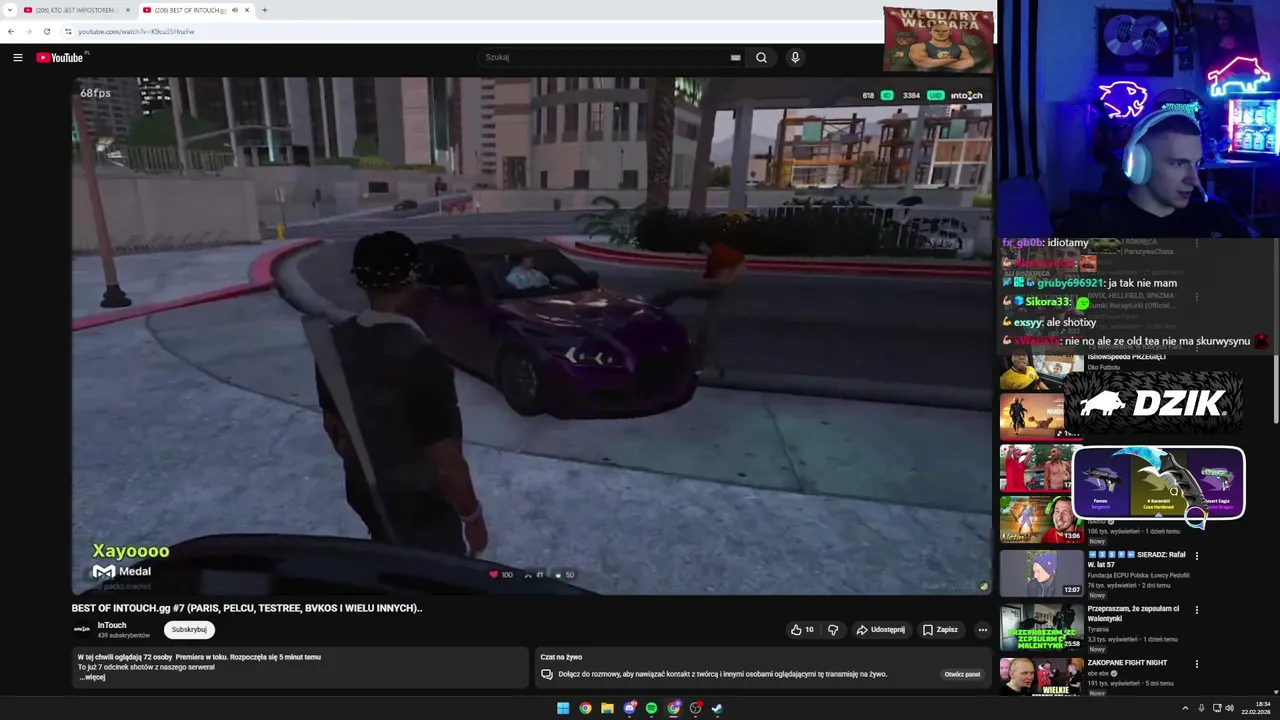Open options for SIERADZ: Rafał video
The image size is (1280, 720).
coord(1197,556)
